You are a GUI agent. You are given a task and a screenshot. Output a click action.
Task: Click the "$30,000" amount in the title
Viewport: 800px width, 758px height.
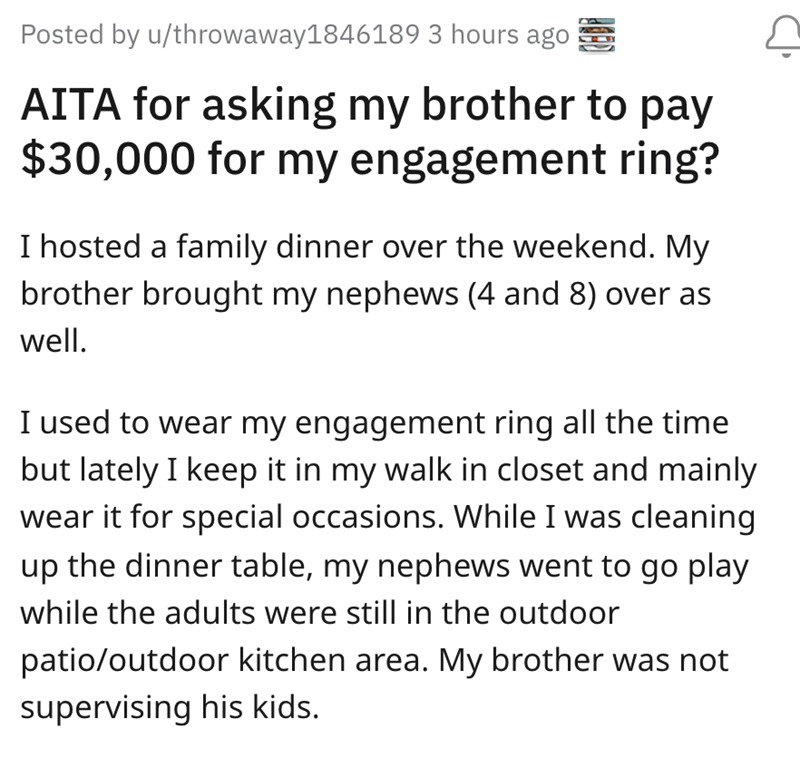coord(101,160)
